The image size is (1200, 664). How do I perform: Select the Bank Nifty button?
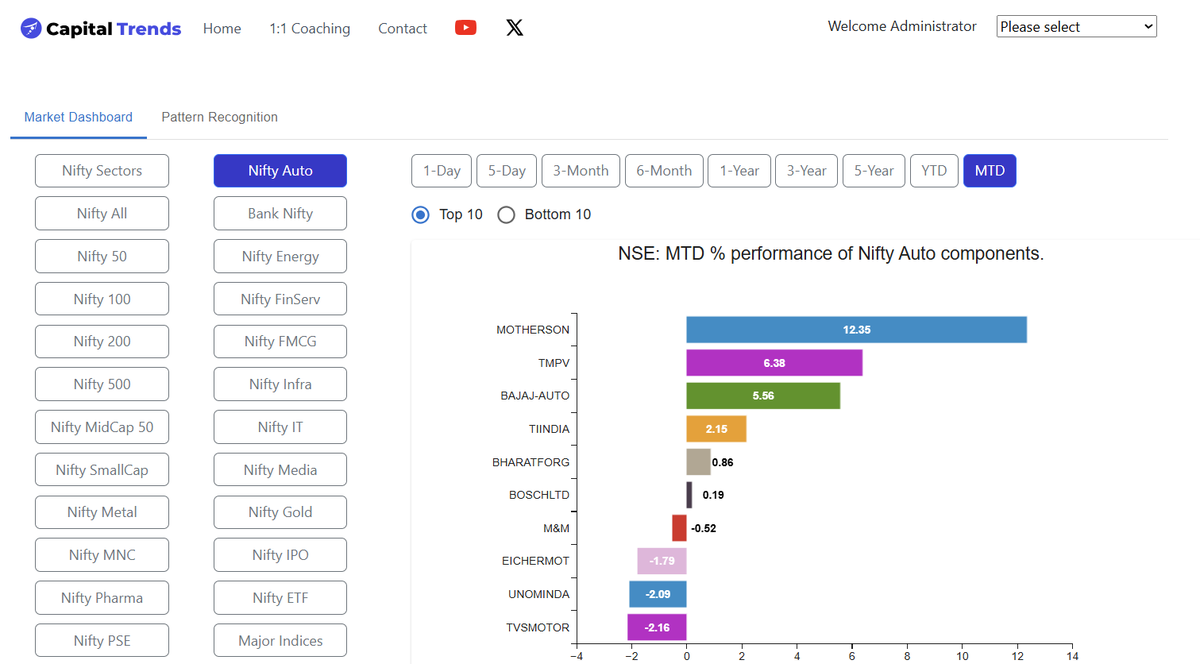280,213
